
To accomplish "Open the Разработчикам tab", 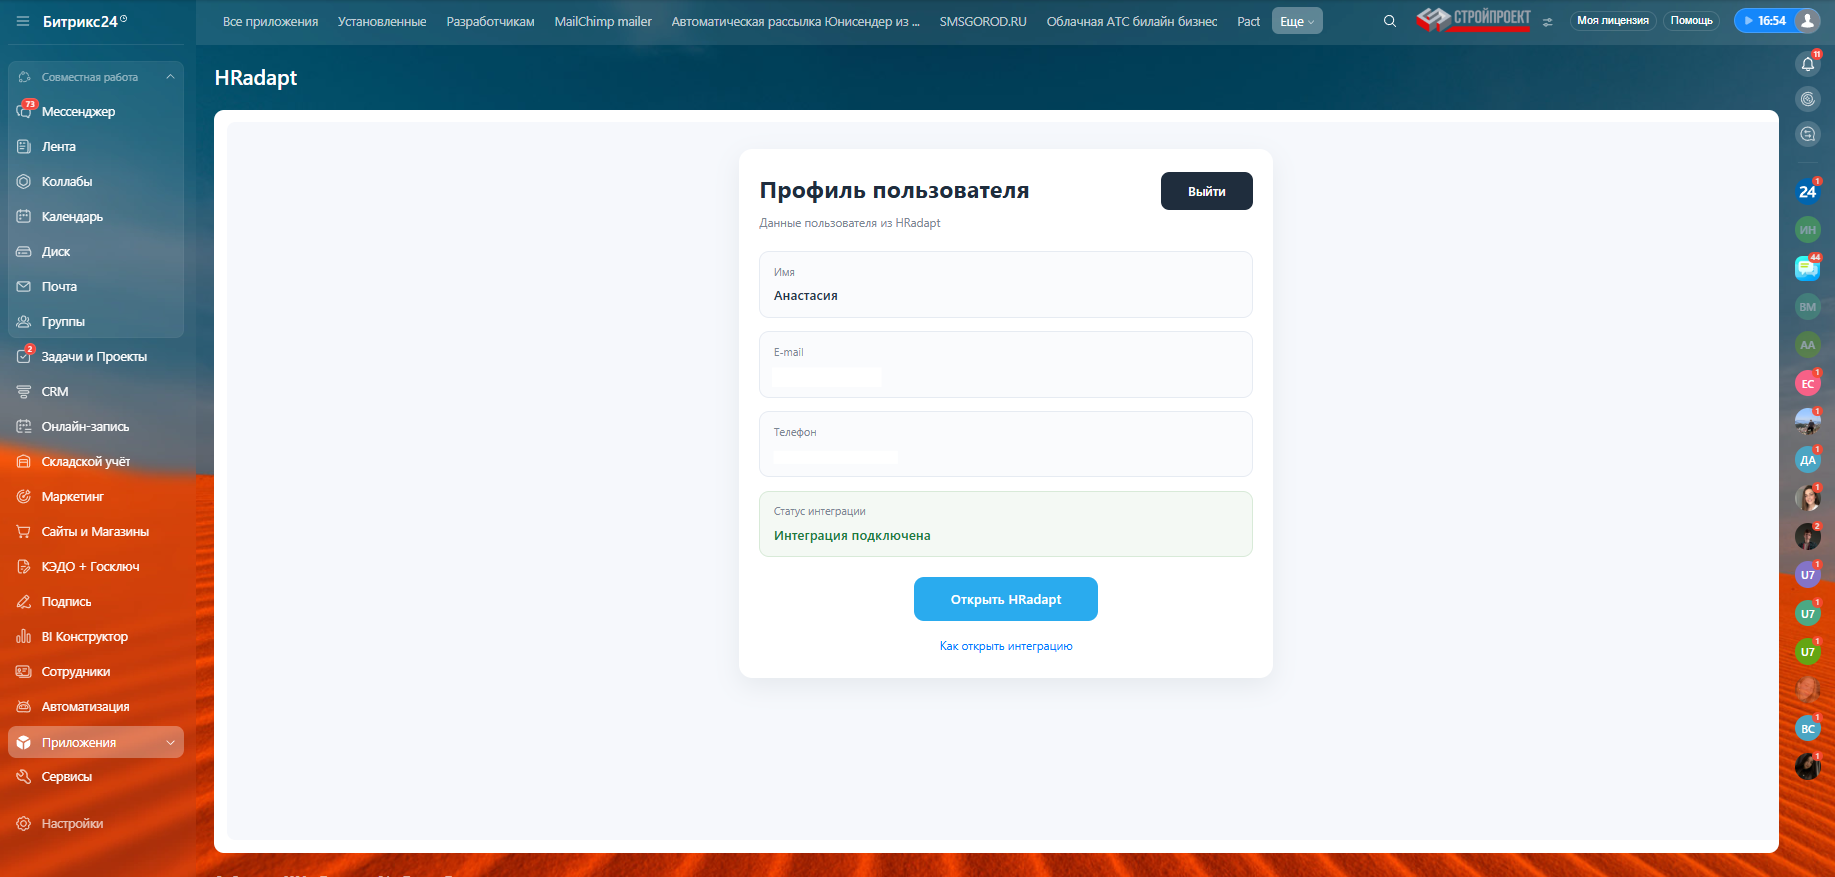I will tap(490, 21).
